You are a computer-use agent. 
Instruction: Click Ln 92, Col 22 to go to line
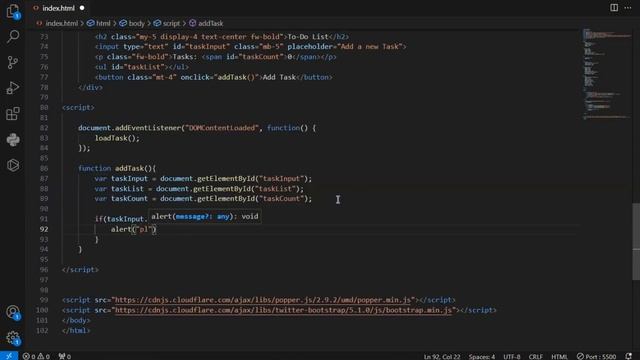[442, 356]
